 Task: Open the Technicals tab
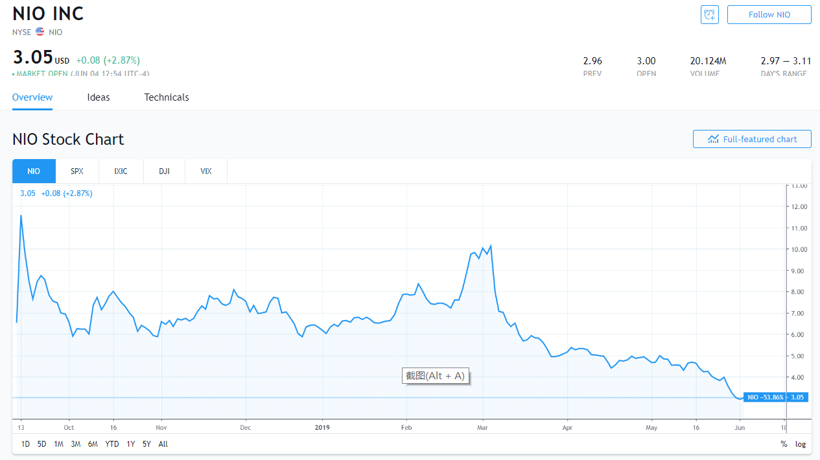(166, 97)
